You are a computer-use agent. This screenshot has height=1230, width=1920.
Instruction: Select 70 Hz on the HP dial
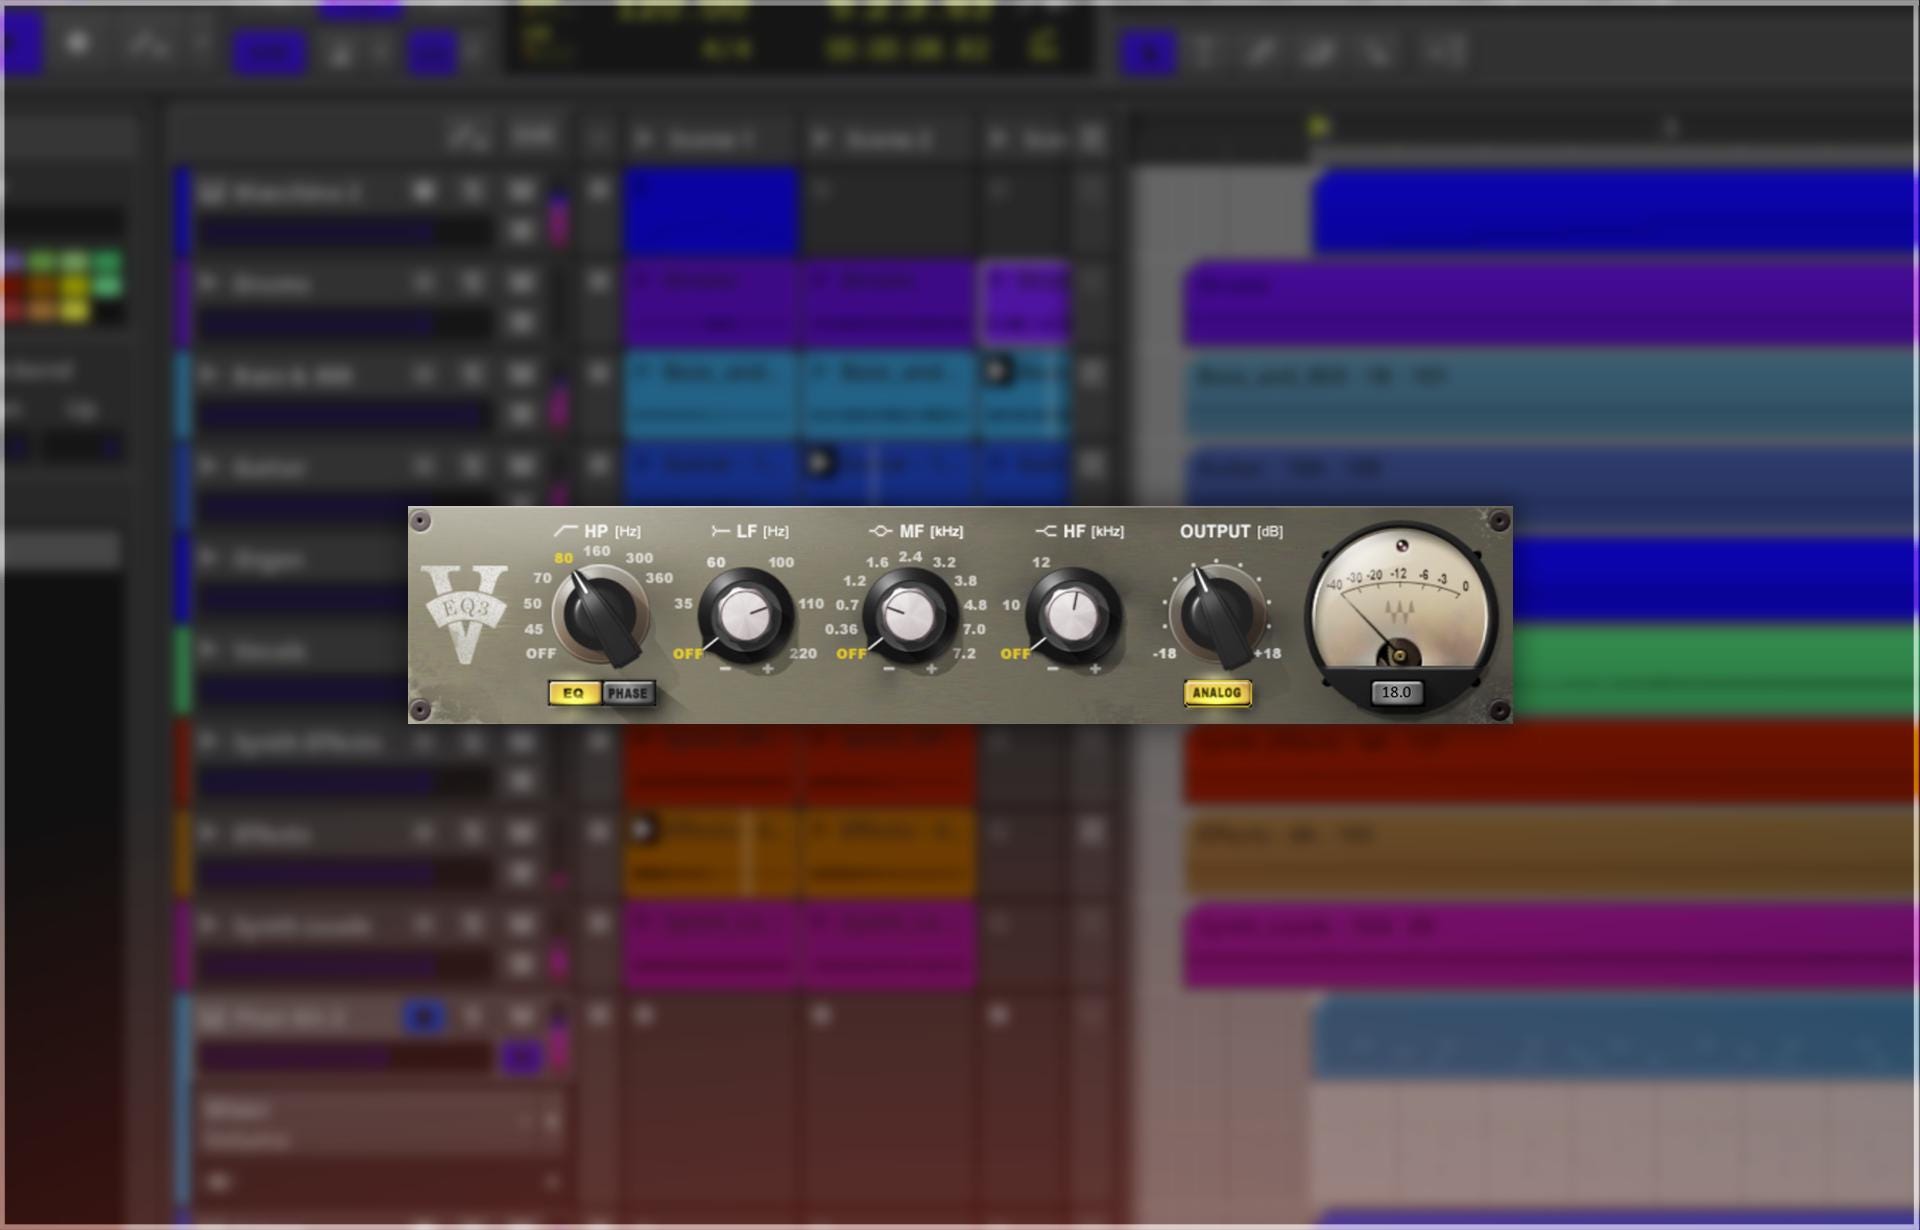[x=542, y=578]
